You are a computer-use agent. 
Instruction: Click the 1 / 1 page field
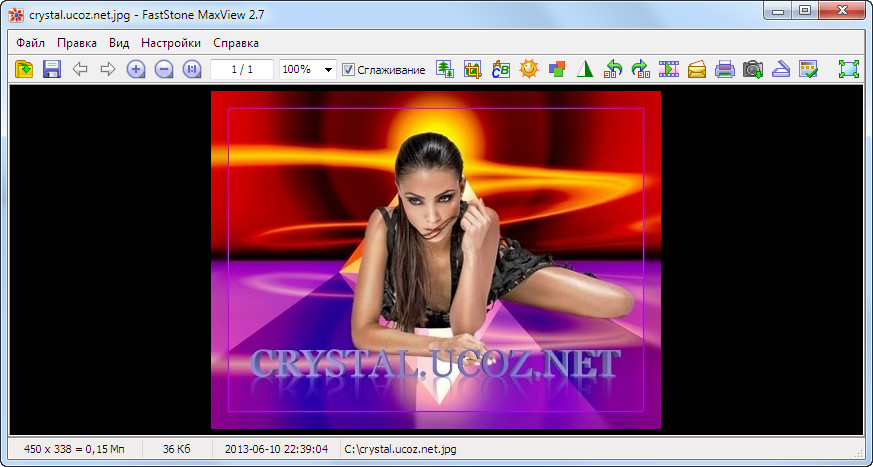click(x=242, y=70)
